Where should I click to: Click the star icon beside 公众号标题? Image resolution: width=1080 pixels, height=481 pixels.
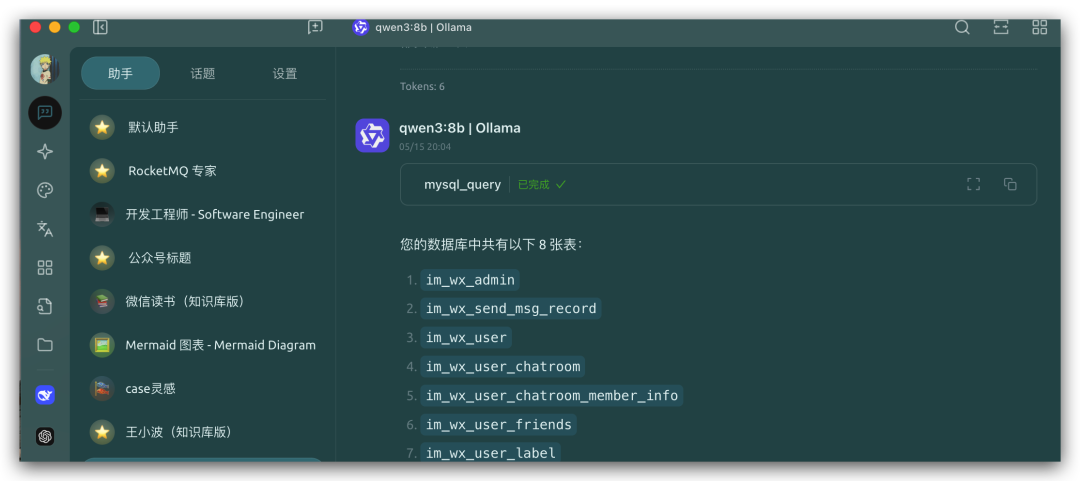[x=102, y=258]
